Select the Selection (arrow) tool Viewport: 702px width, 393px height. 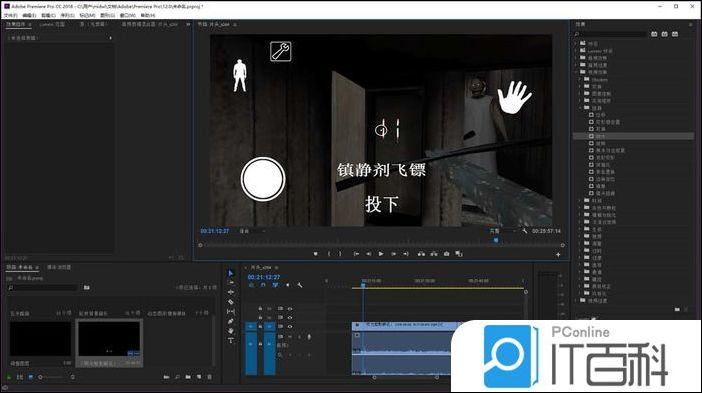tap(231, 273)
